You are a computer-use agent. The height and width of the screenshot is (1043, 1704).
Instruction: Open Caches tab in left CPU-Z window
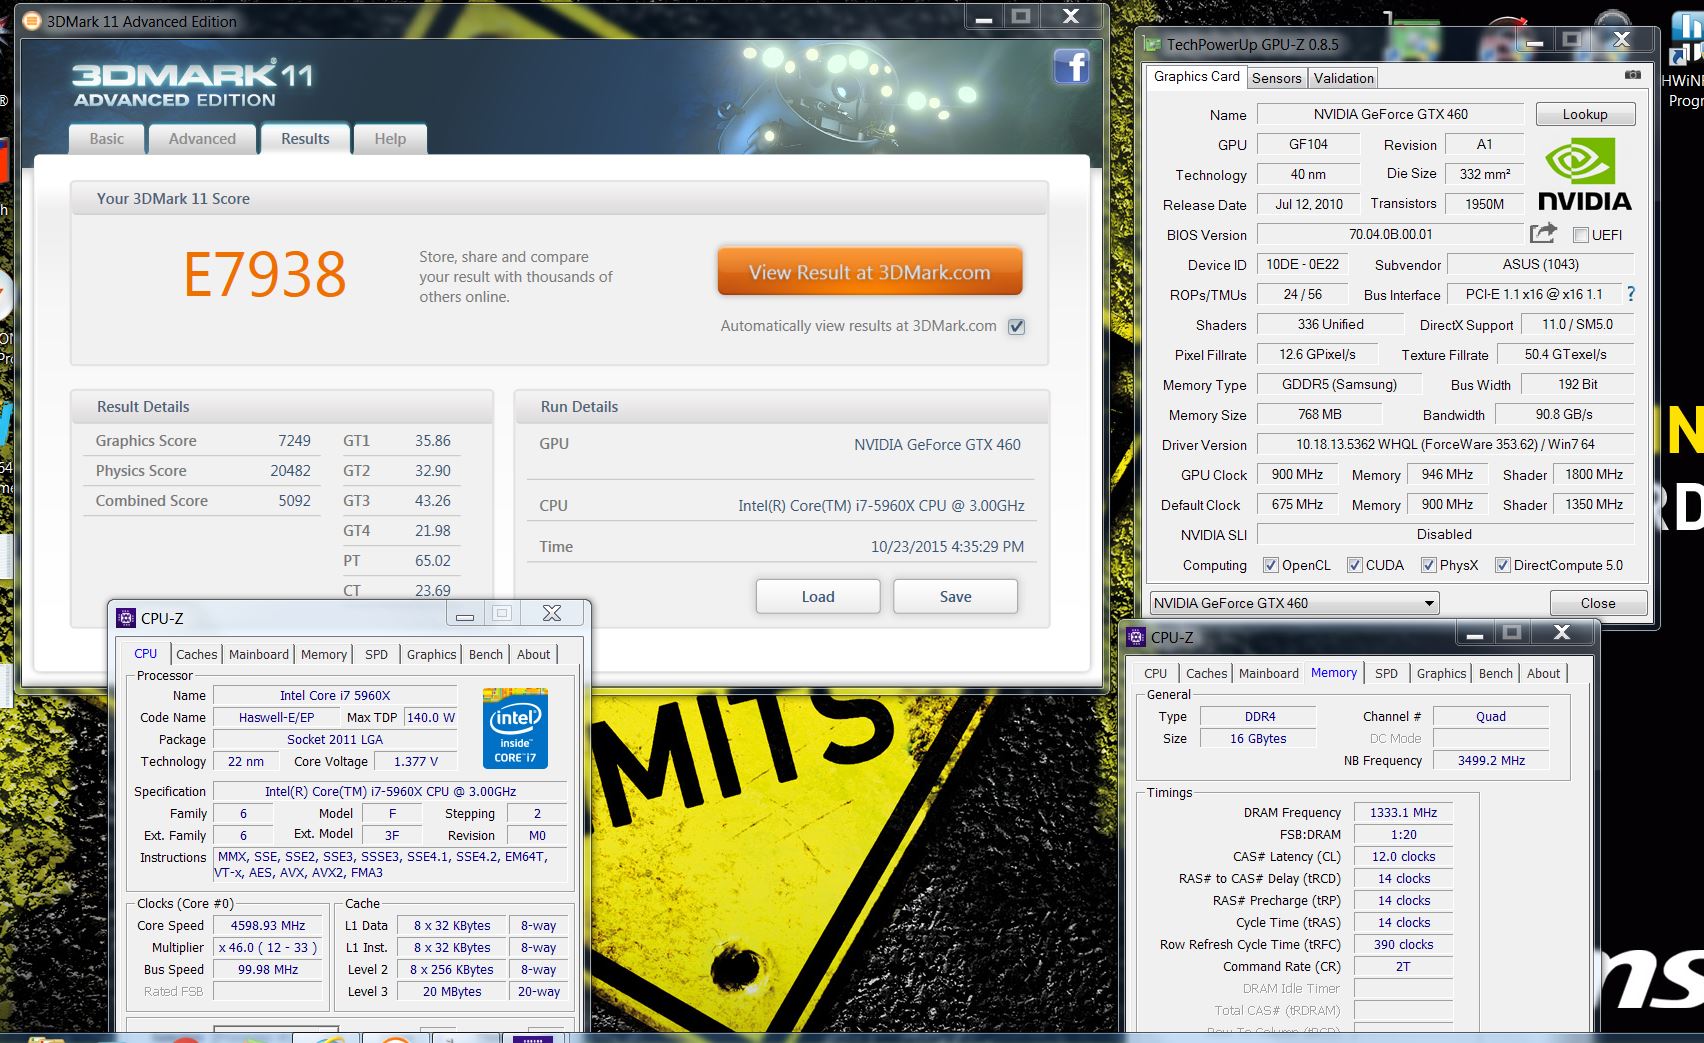tap(197, 654)
